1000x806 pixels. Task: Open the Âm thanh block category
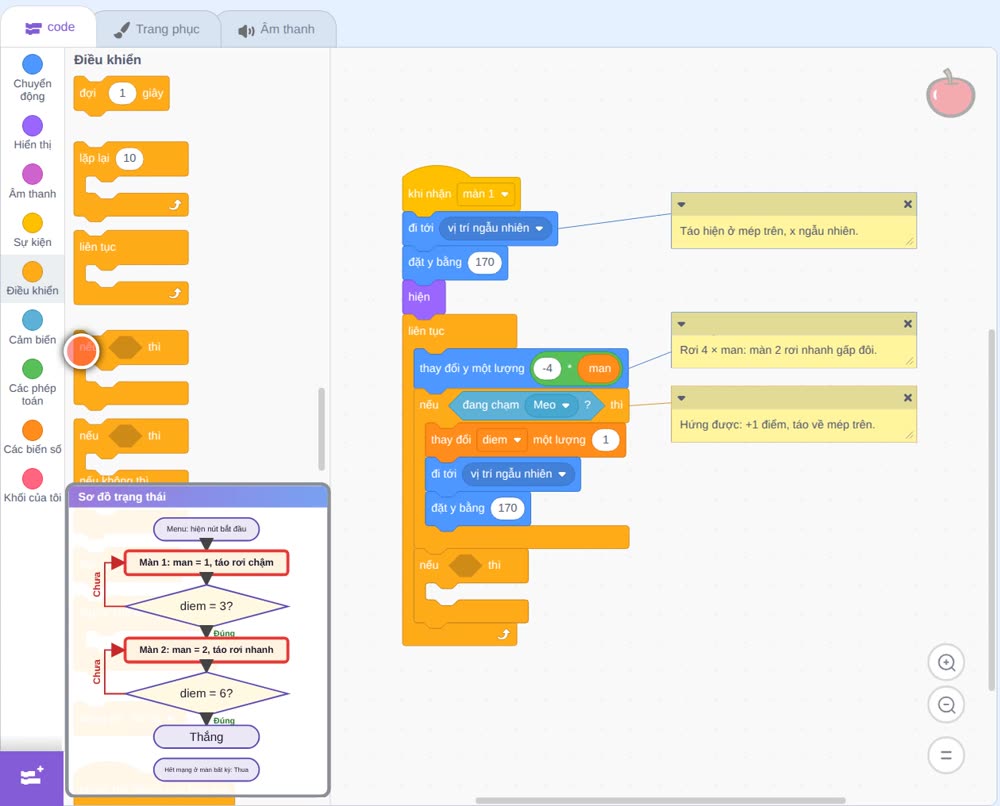[33, 182]
